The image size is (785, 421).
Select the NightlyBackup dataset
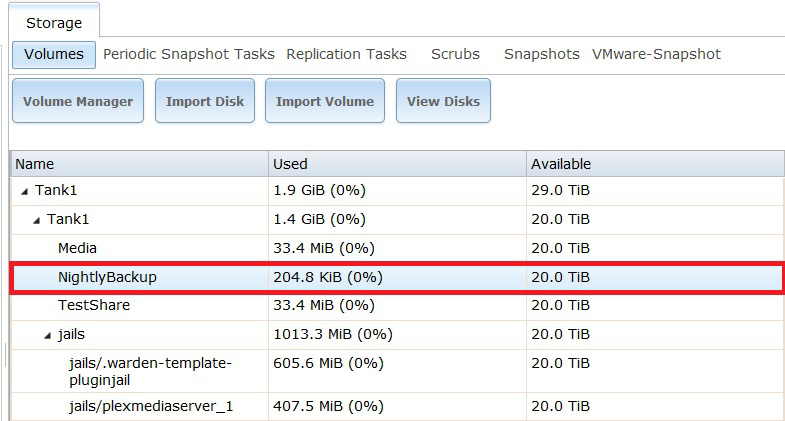[107, 277]
